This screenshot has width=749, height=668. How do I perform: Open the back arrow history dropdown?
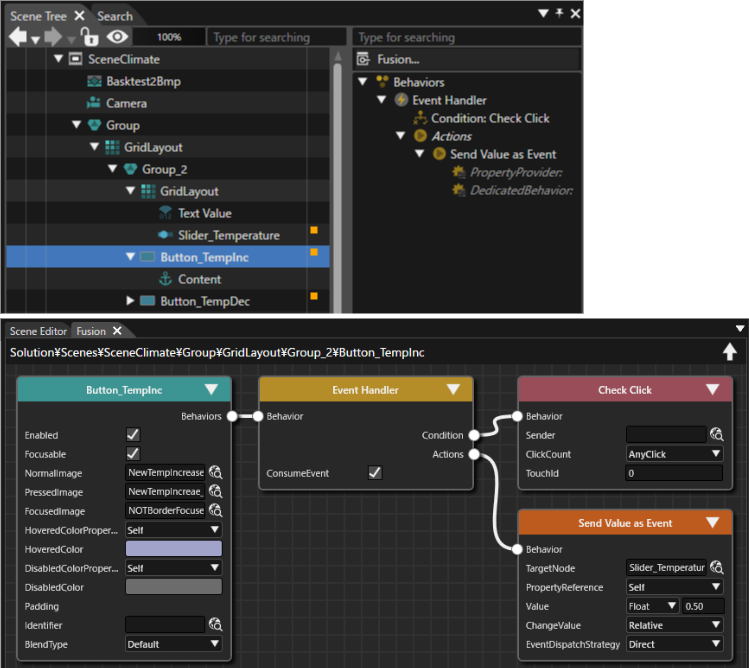[x=35, y=40]
